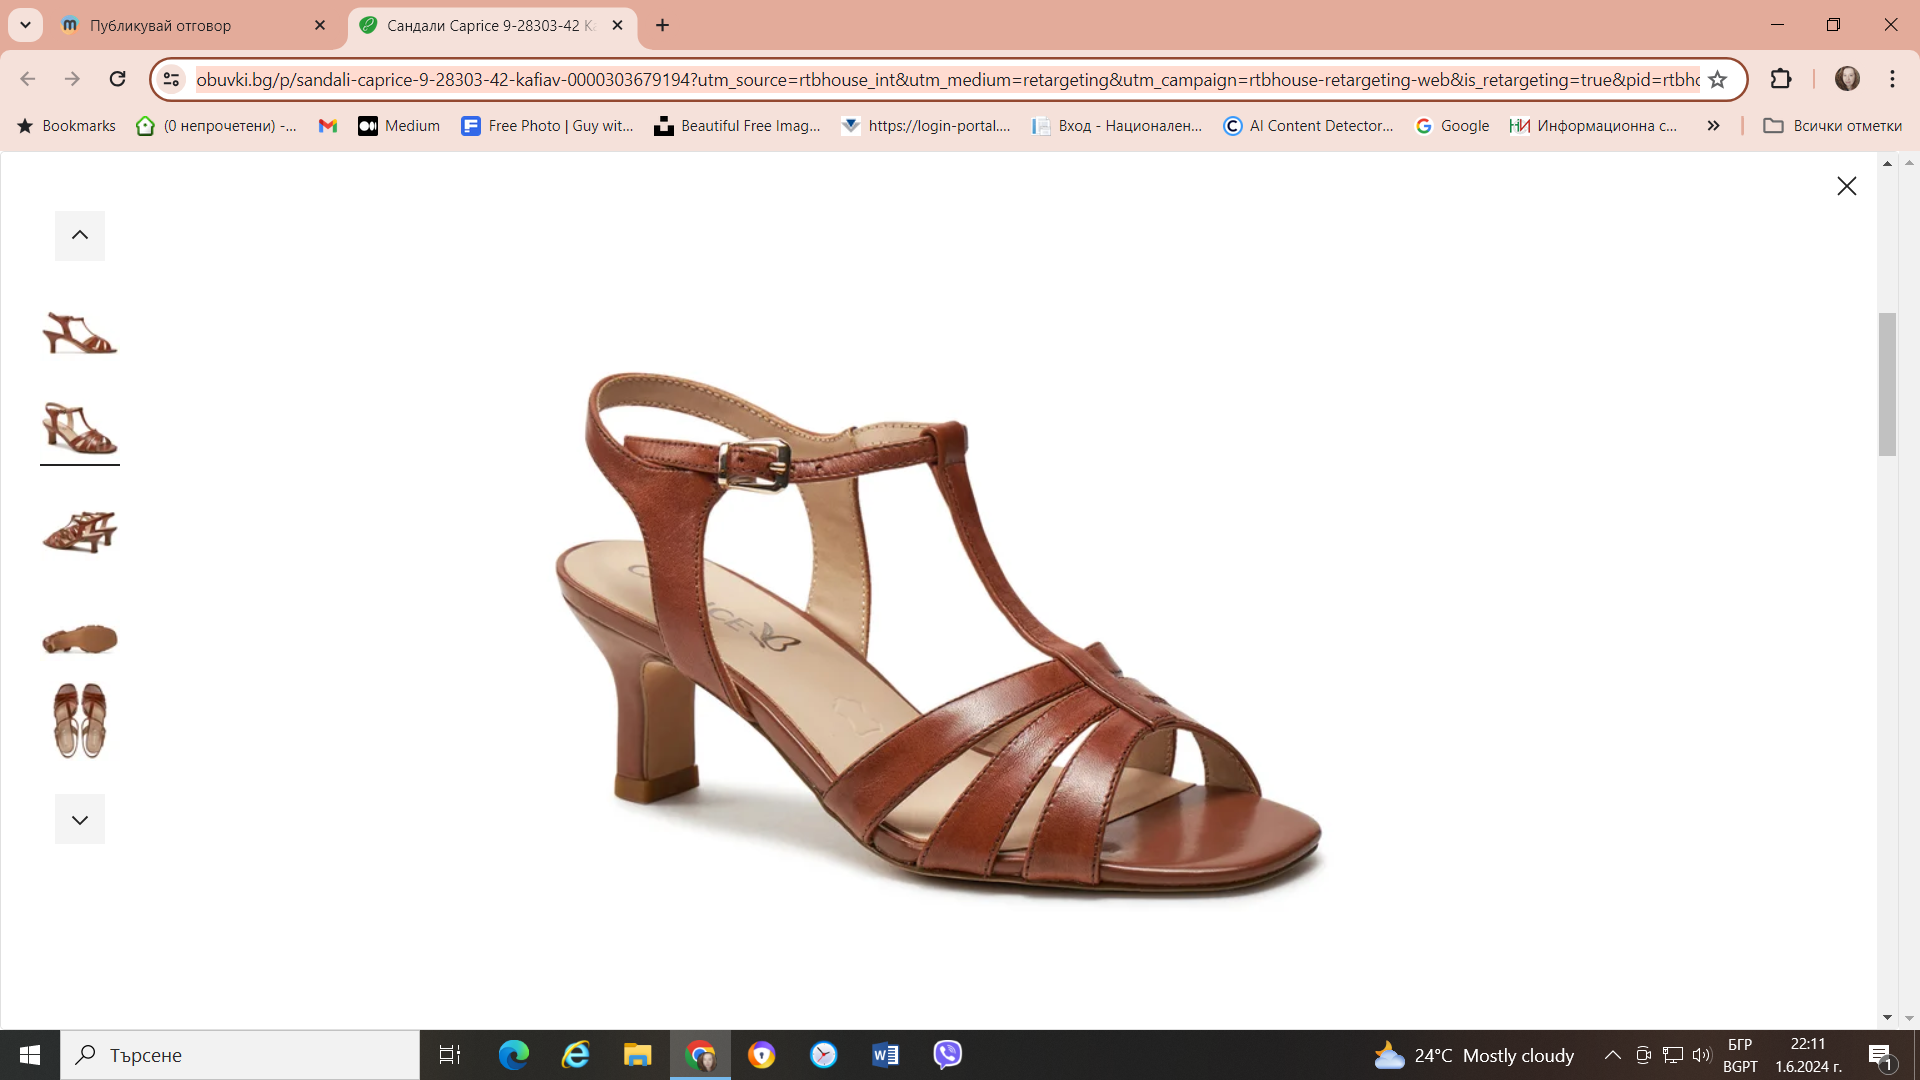Open the Всички отметки bookmarks folder
The width and height of the screenshot is (1920, 1080).
1832,126
